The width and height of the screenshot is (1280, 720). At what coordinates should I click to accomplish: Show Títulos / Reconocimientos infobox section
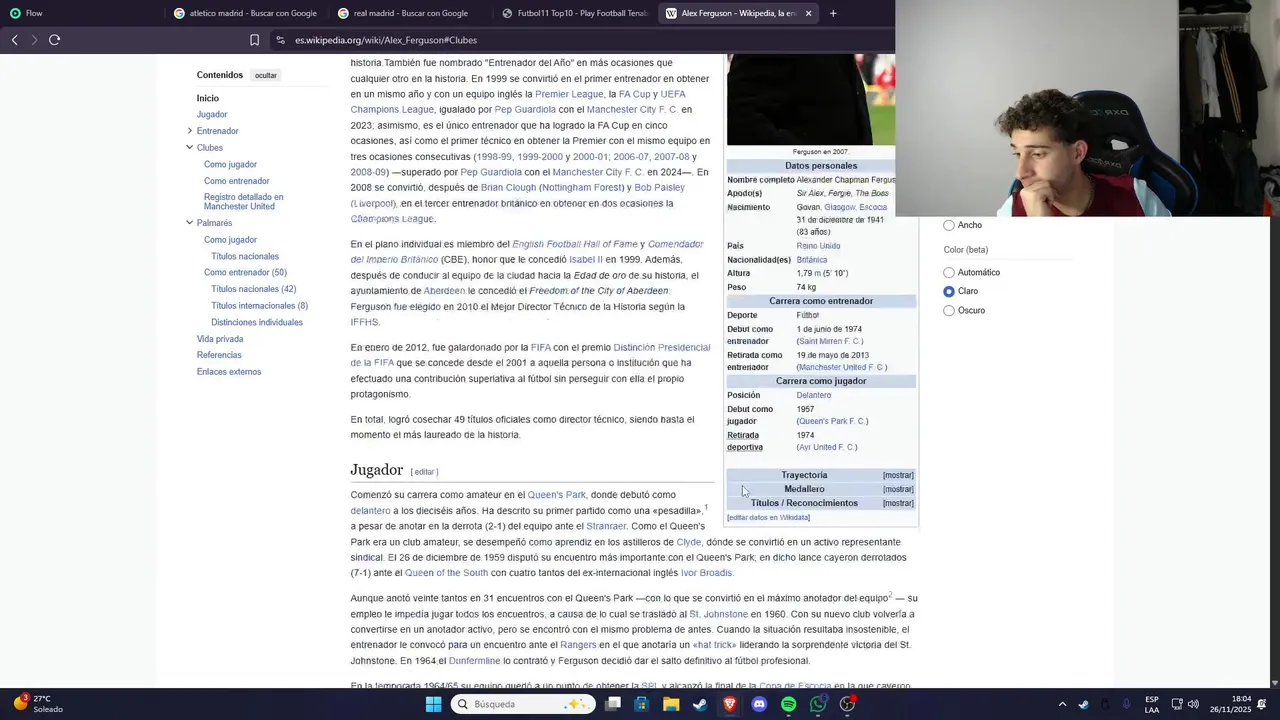898,503
